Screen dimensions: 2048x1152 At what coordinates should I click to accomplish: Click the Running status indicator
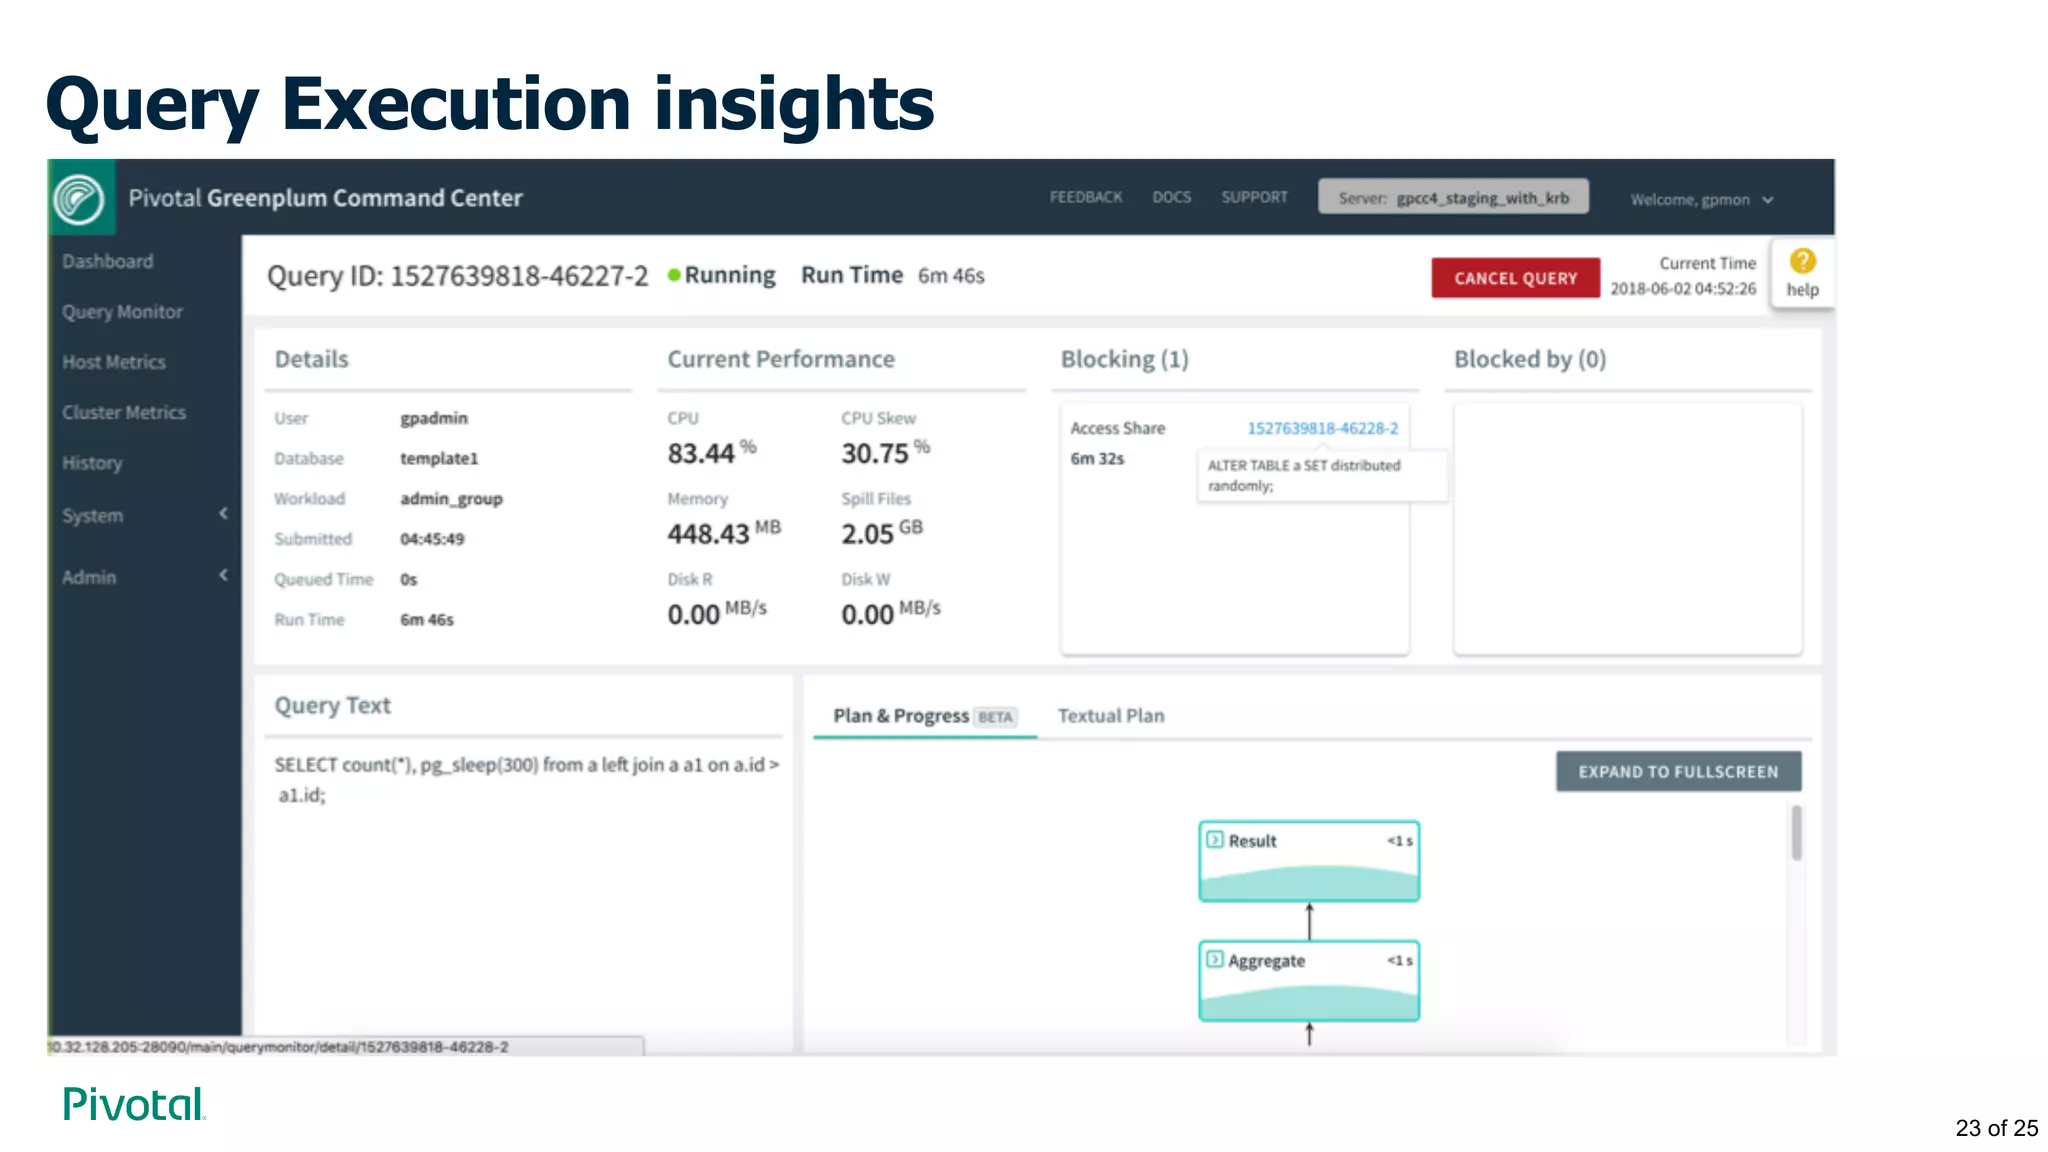(722, 275)
